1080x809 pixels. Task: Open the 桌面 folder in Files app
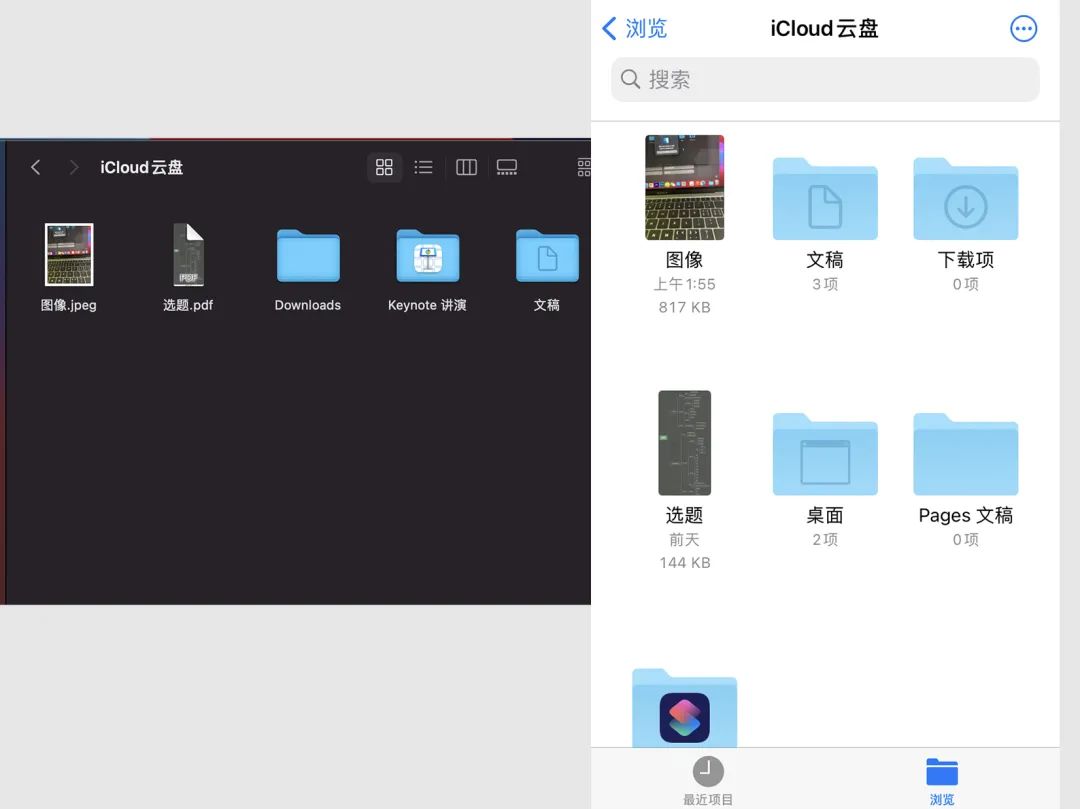point(824,455)
